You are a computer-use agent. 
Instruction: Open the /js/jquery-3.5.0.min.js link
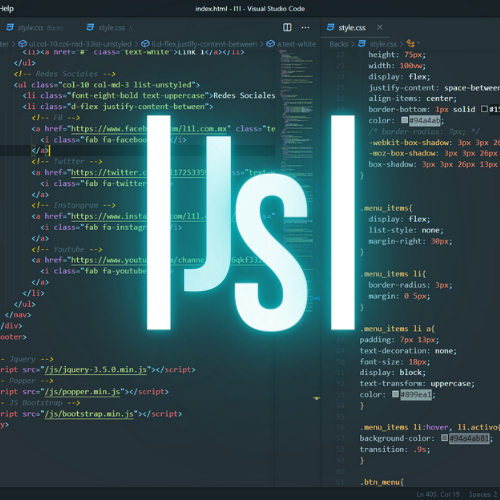coord(96,369)
